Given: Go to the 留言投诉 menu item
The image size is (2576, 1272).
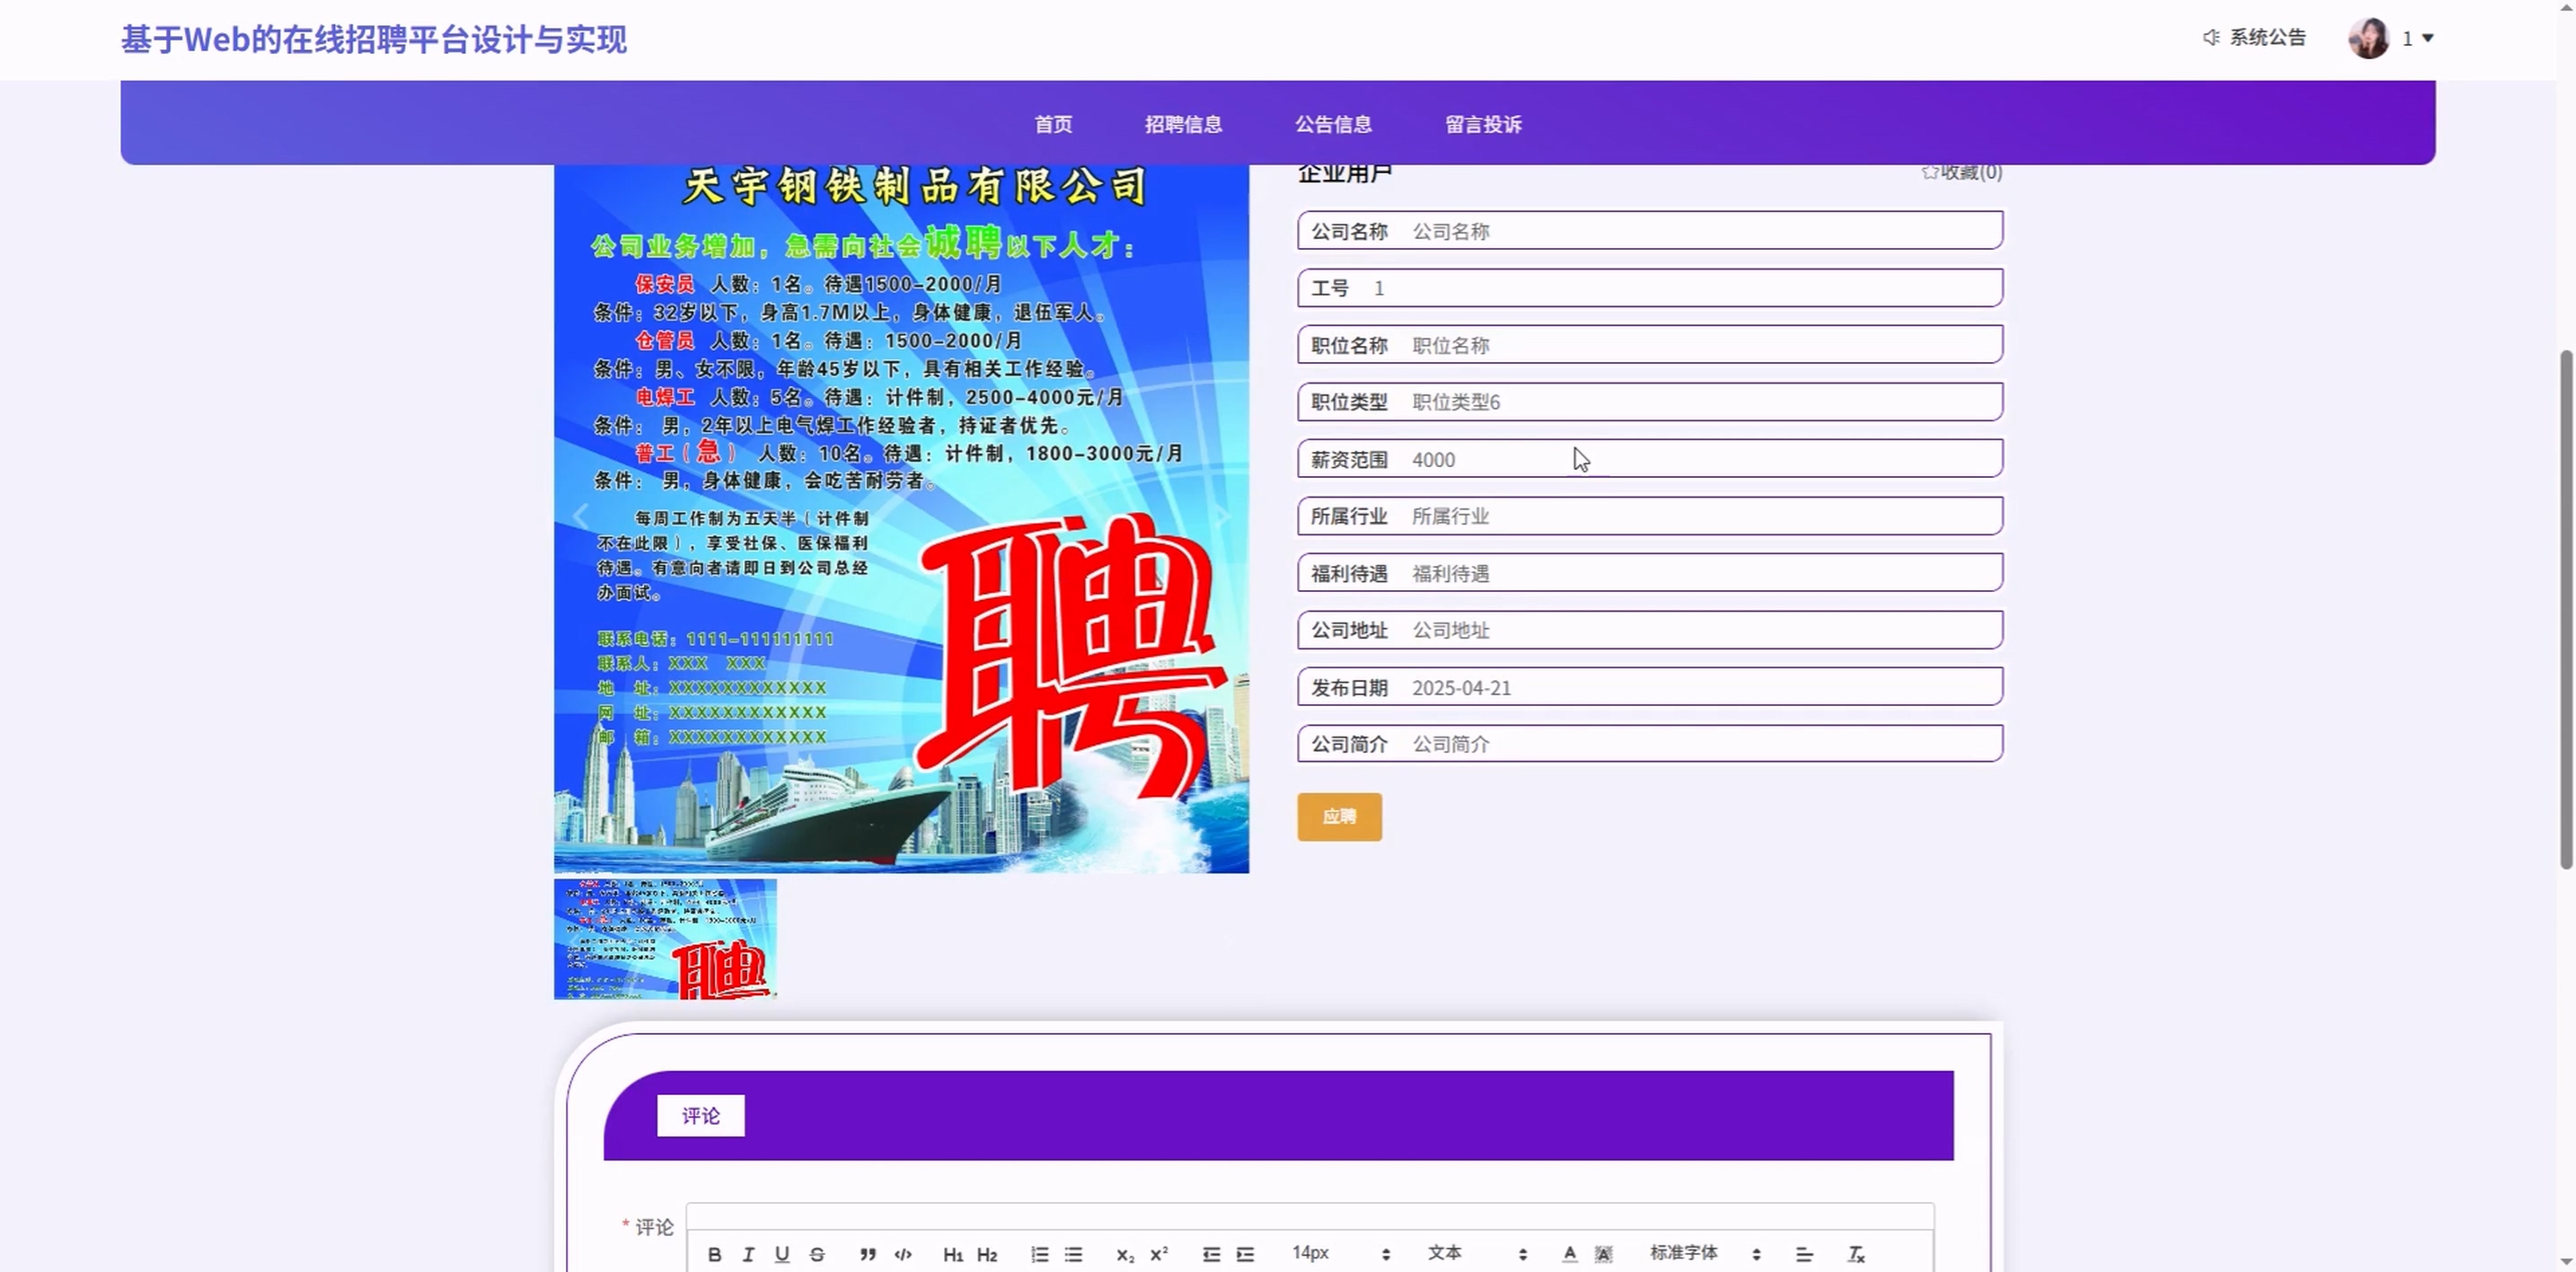Looking at the screenshot, I should tap(1483, 124).
